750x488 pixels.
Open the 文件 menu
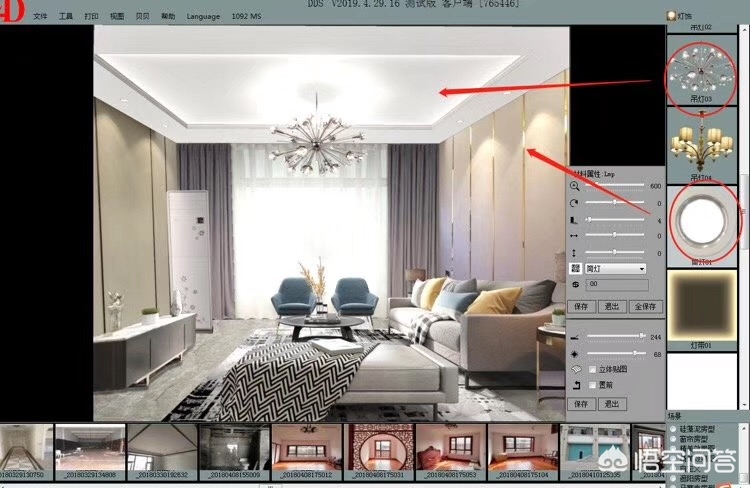[40, 17]
